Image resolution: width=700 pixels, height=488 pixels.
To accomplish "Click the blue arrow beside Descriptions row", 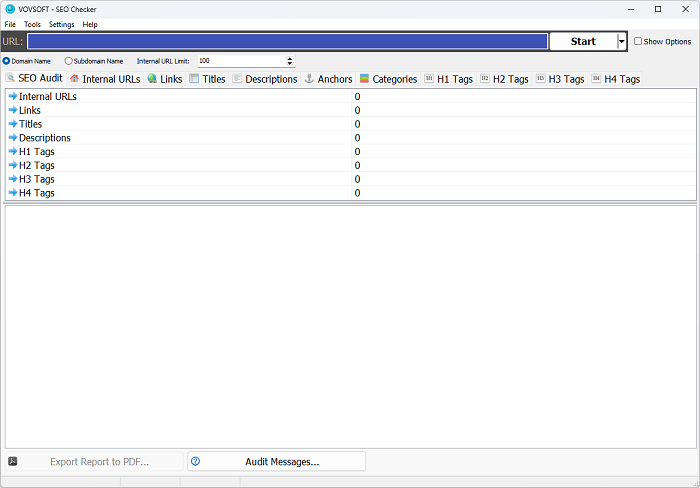I will (13, 138).
